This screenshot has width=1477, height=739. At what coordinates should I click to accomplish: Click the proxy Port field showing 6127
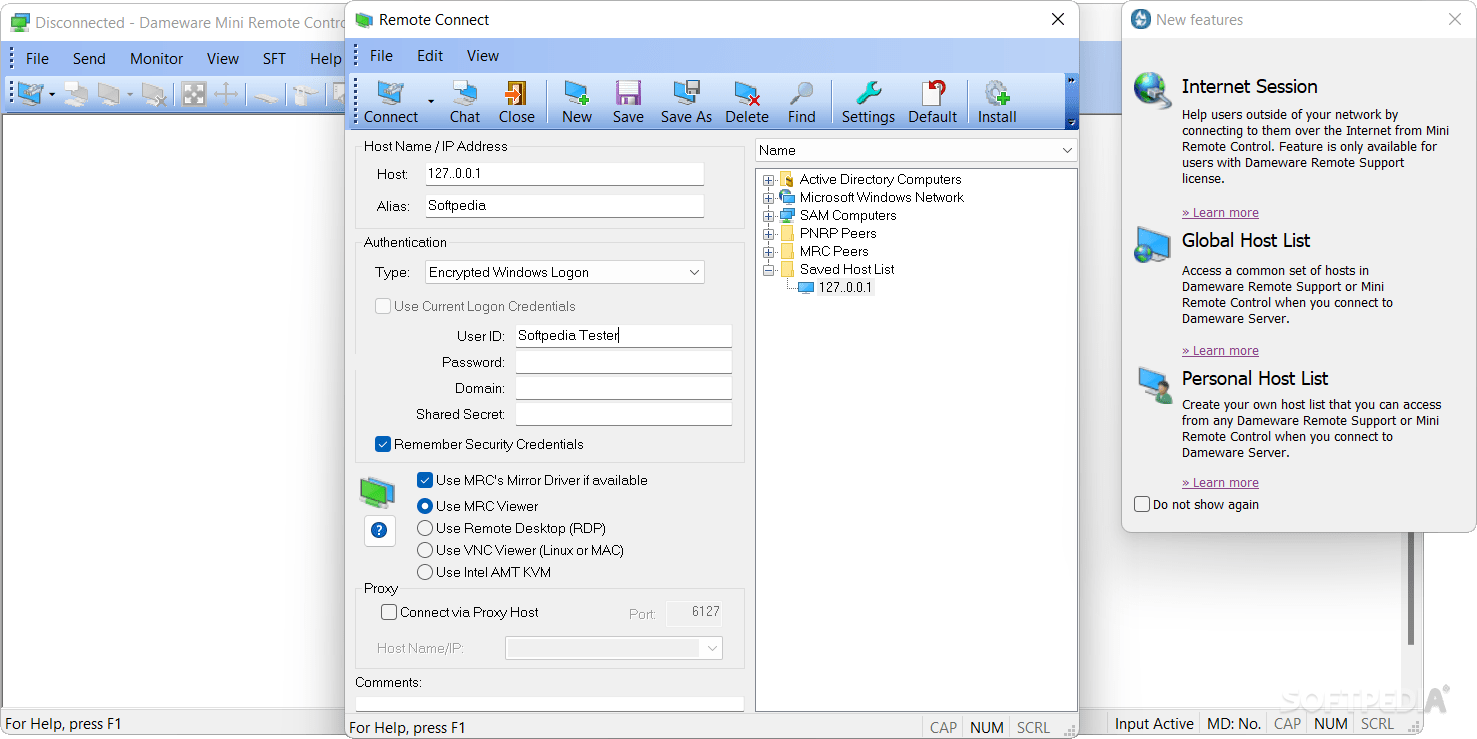point(693,612)
